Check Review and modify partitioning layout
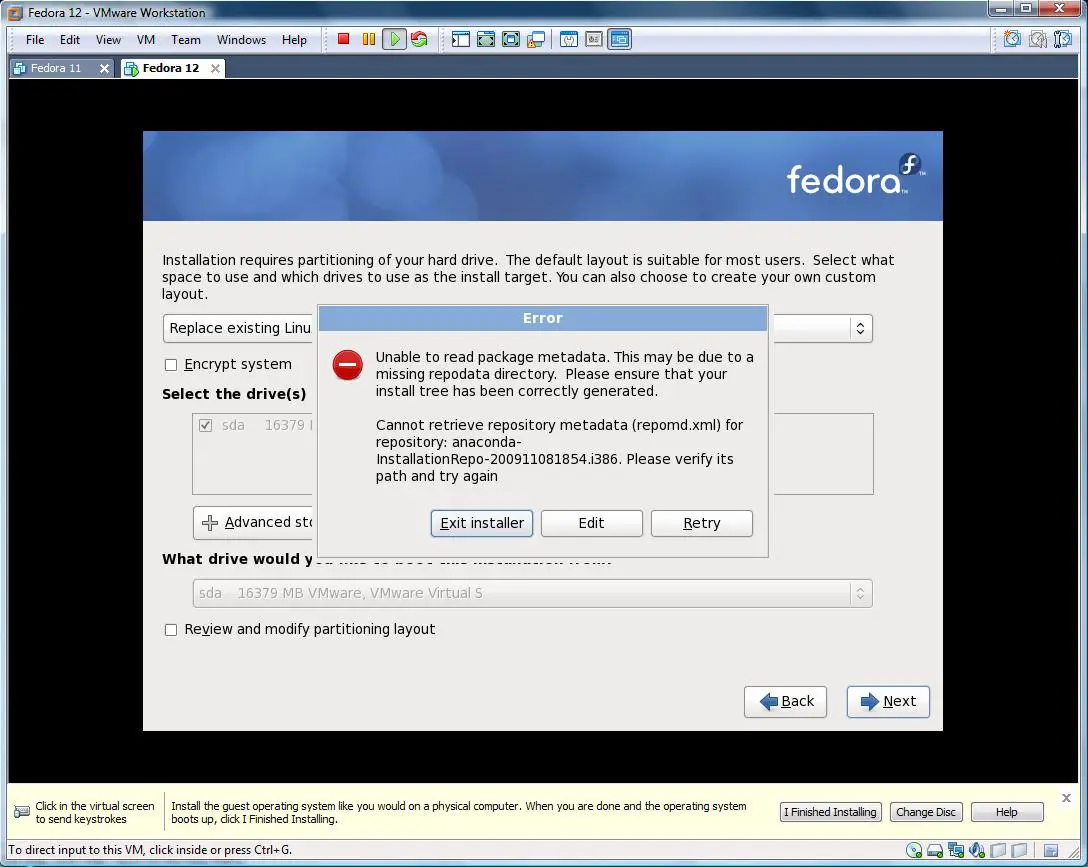Image resolution: width=1088 pixels, height=867 pixels. (171, 630)
